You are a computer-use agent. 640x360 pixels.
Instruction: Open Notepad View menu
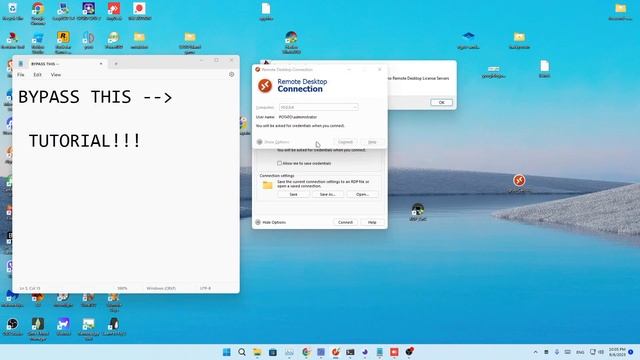pos(56,75)
